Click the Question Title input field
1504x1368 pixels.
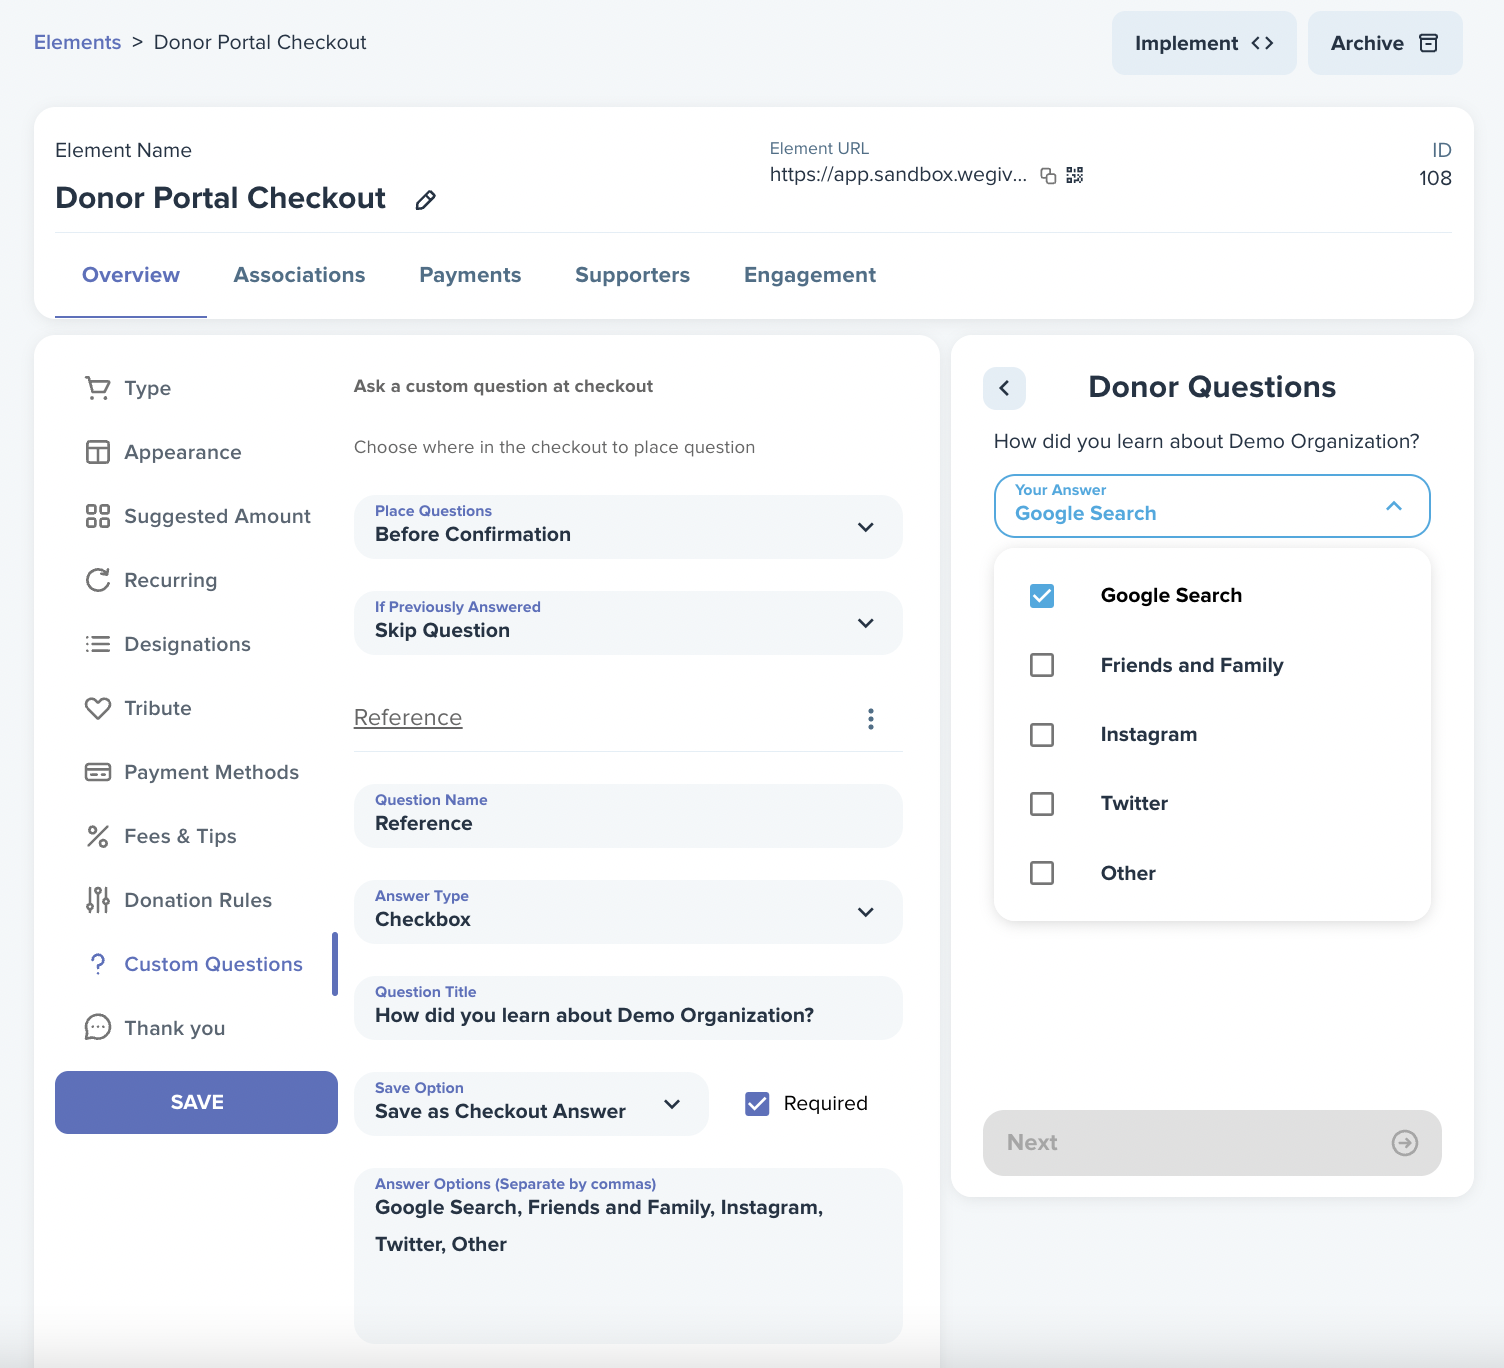[628, 1008]
